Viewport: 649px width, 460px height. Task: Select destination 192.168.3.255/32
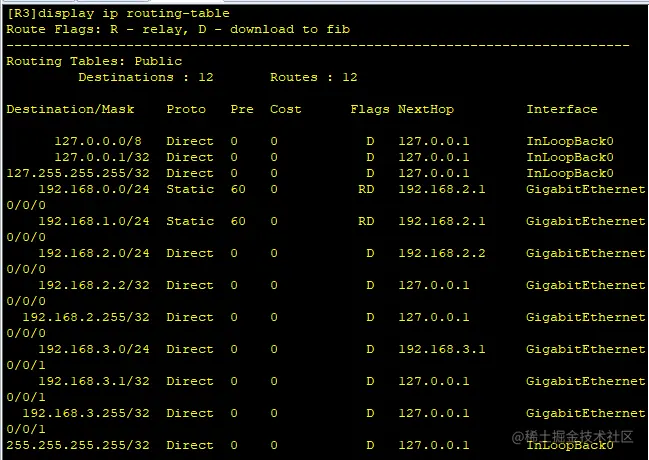[x=86, y=413]
